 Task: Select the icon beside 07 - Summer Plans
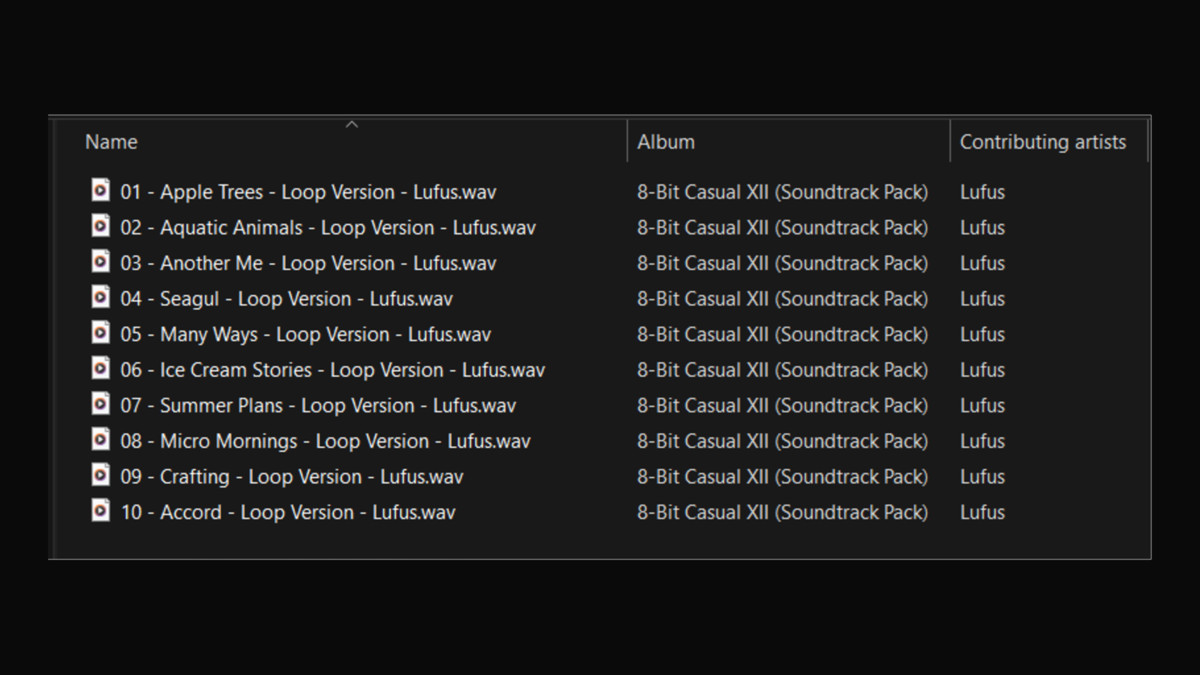pos(100,404)
